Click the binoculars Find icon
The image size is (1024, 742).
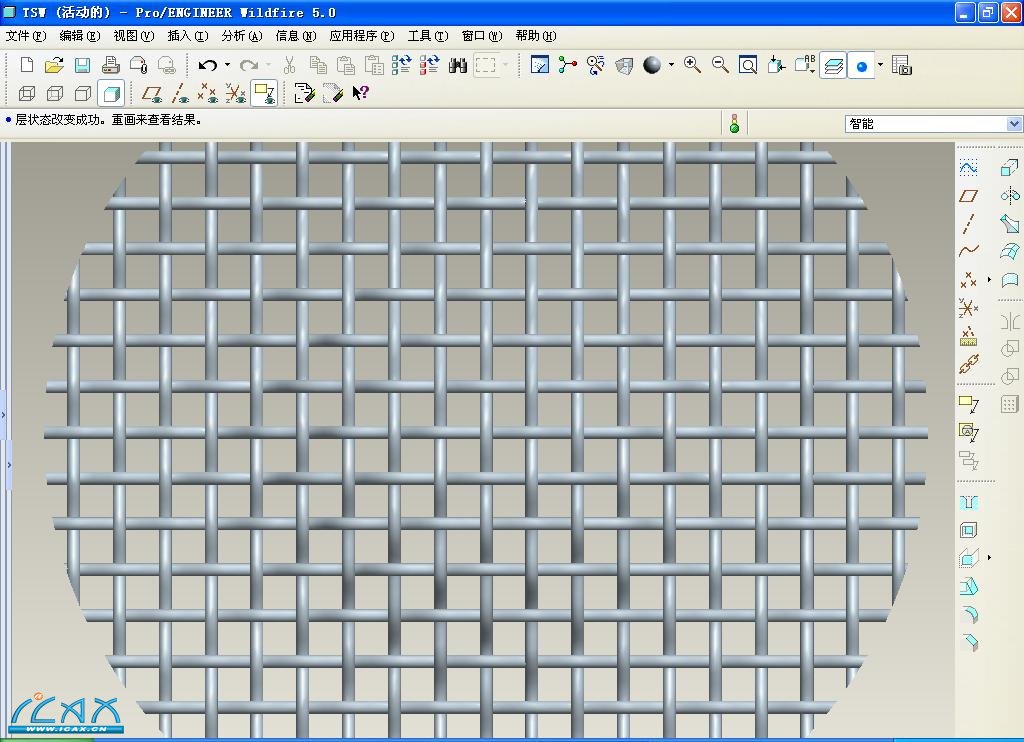(458, 65)
